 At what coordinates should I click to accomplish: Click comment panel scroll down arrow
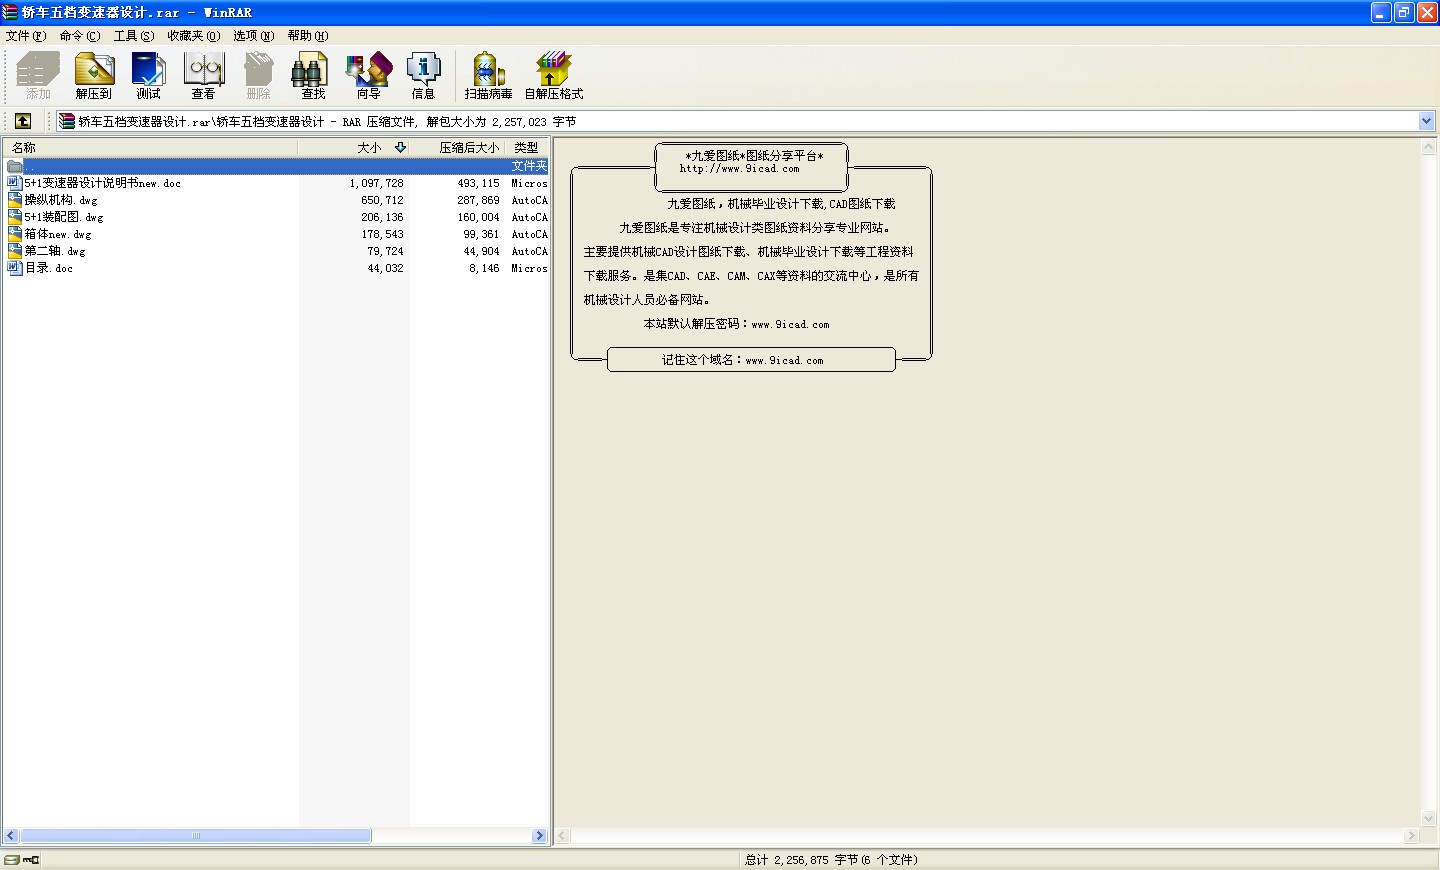1428,818
